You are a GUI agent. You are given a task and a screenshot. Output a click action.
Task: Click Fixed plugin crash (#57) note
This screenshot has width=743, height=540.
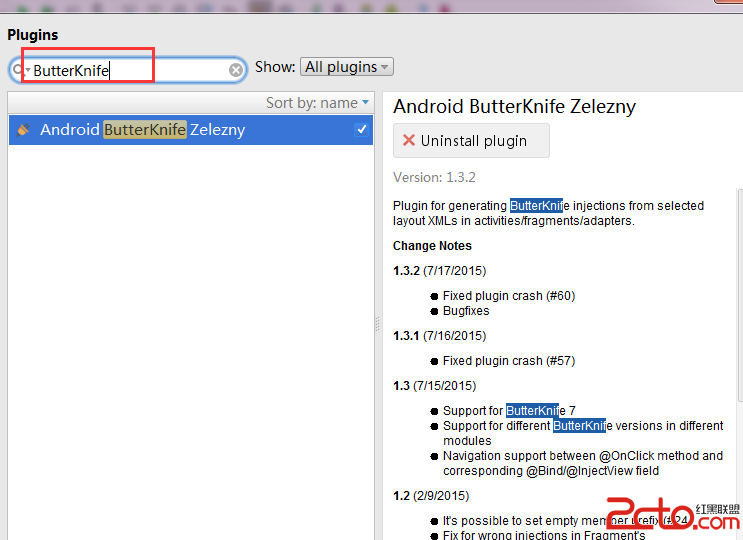tap(509, 361)
